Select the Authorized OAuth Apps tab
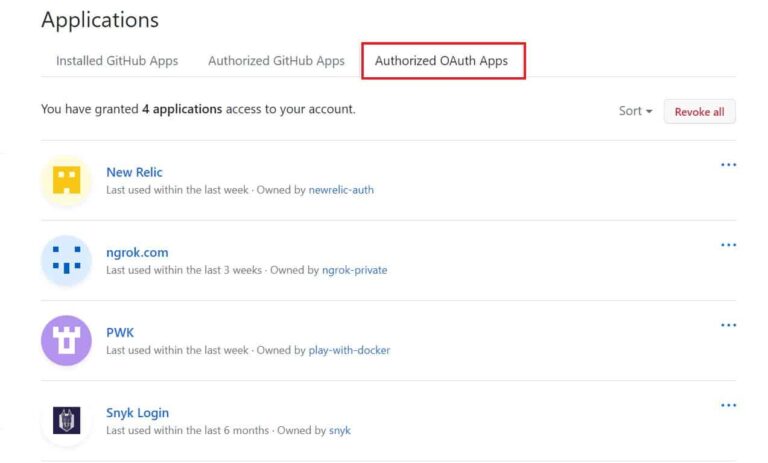 pos(441,61)
